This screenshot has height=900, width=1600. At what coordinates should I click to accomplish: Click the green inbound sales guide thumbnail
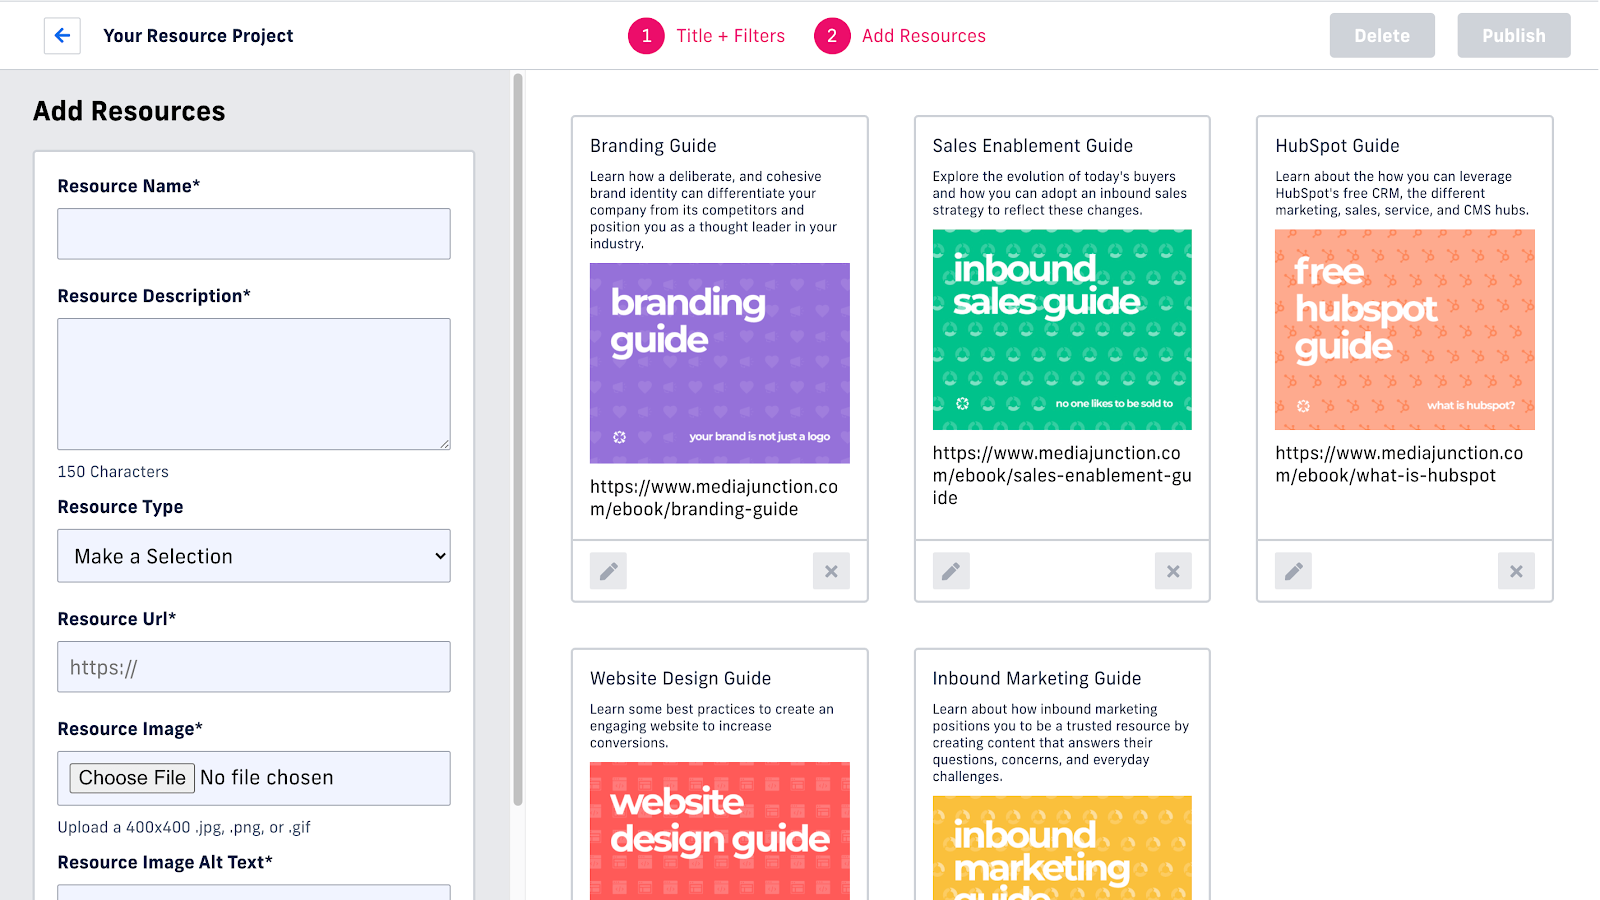1062,330
